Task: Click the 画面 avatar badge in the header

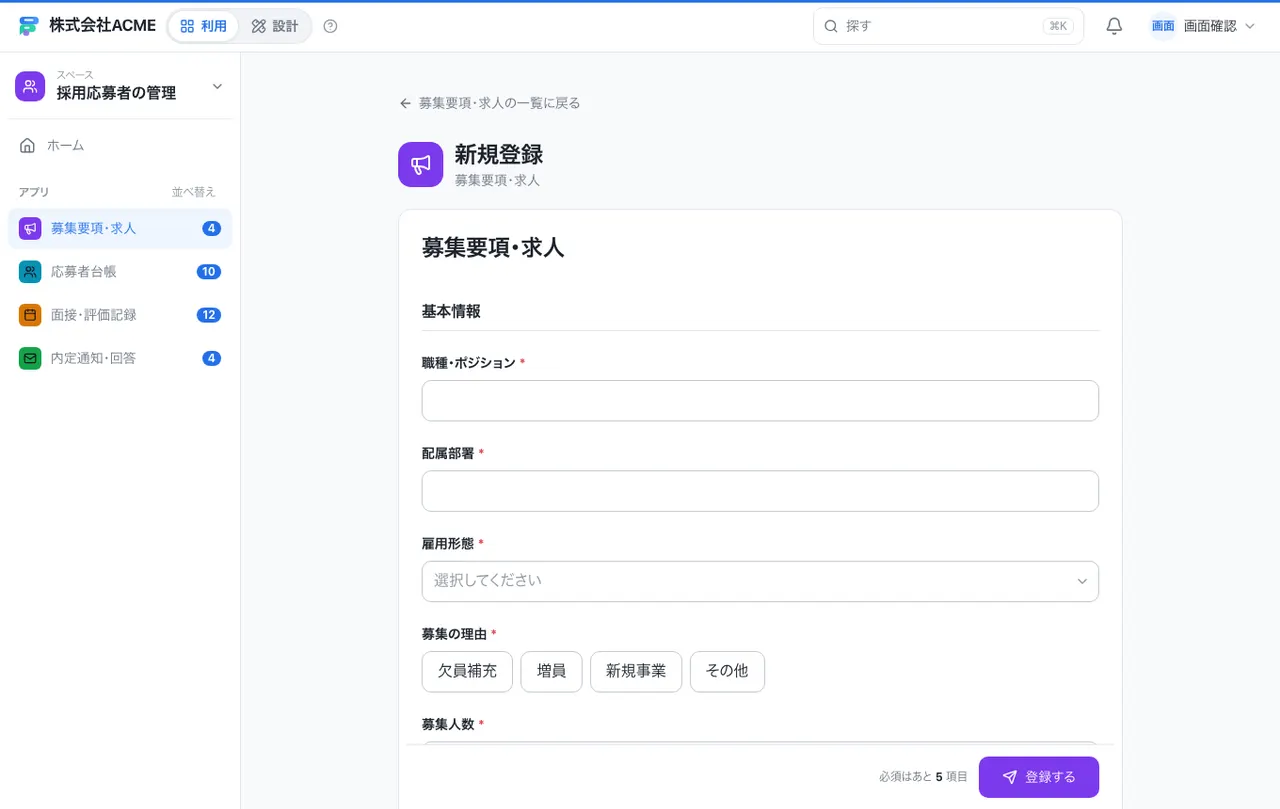Action: [1163, 26]
